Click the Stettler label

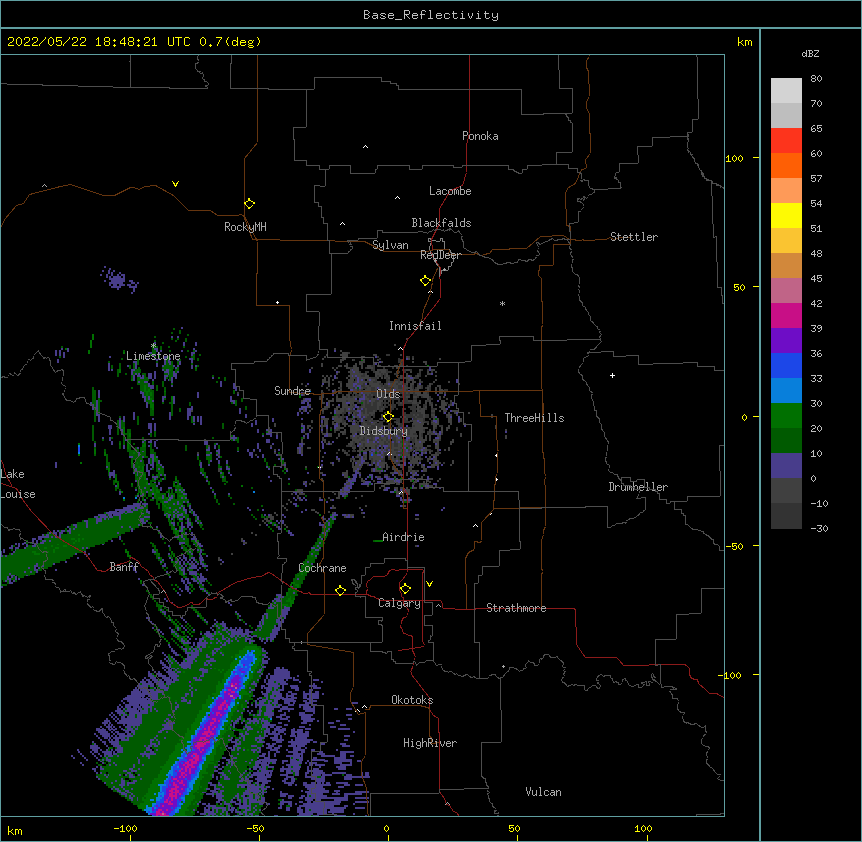[634, 237]
